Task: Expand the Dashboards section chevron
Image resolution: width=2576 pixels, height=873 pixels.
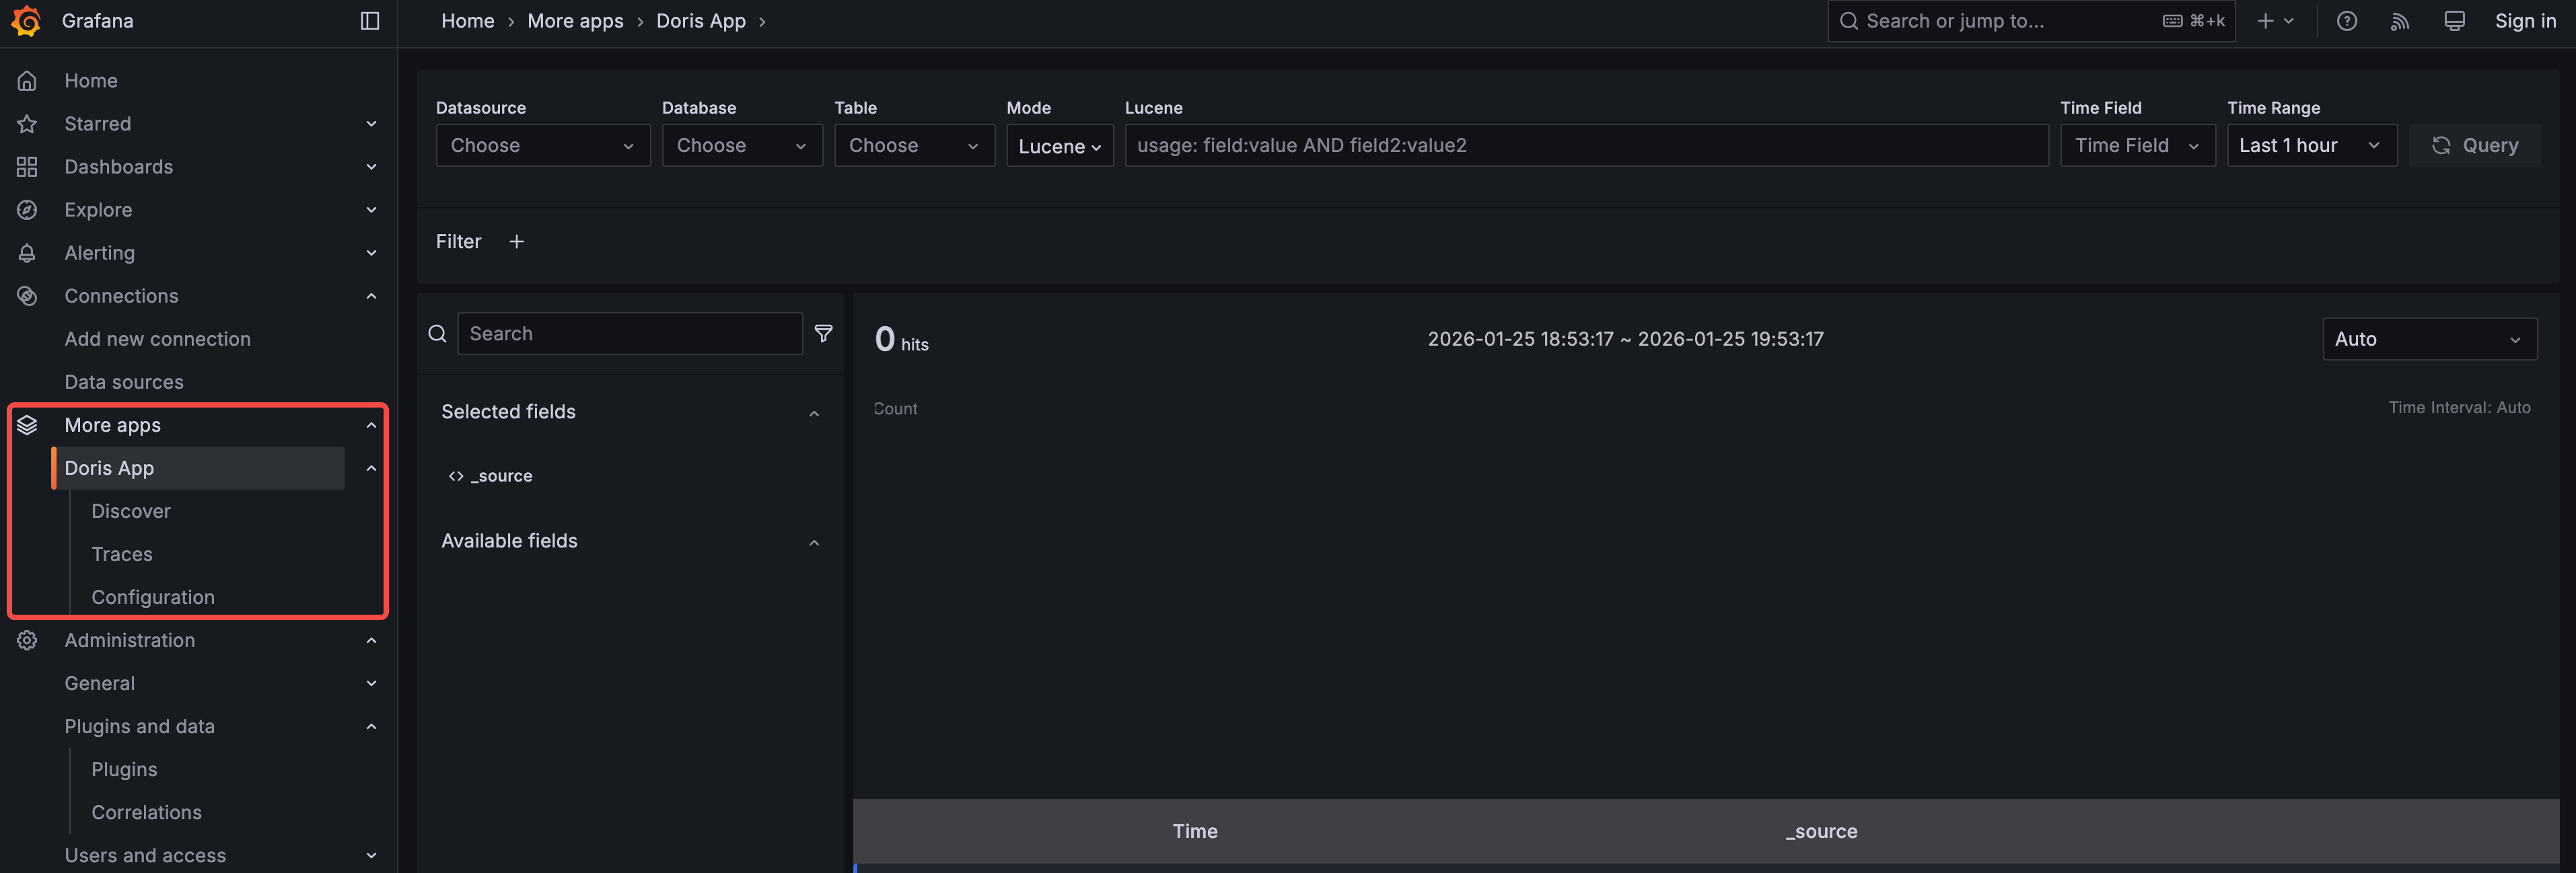Action: pyautogui.click(x=371, y=167)
